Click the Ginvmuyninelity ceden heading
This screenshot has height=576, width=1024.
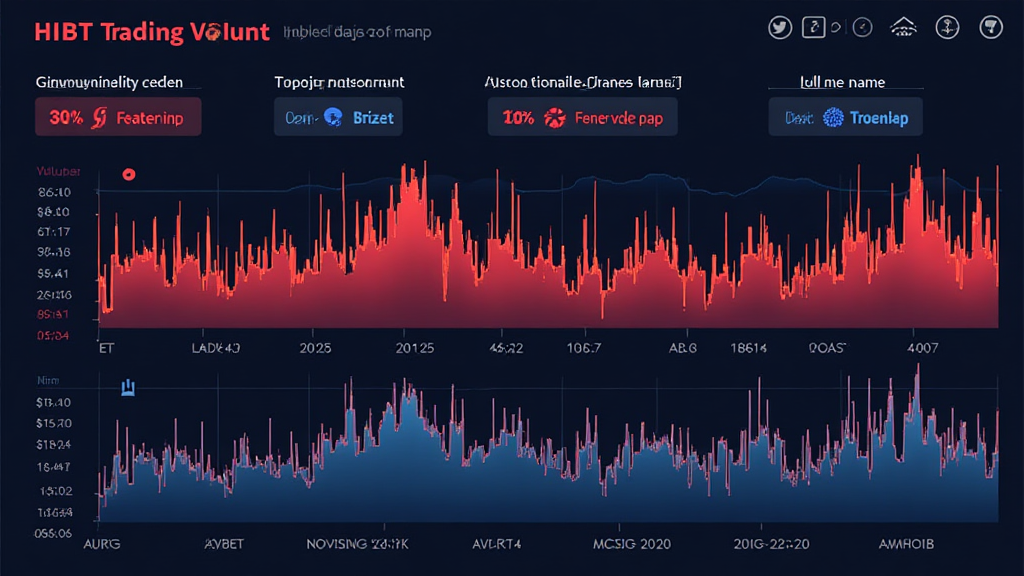110,82
